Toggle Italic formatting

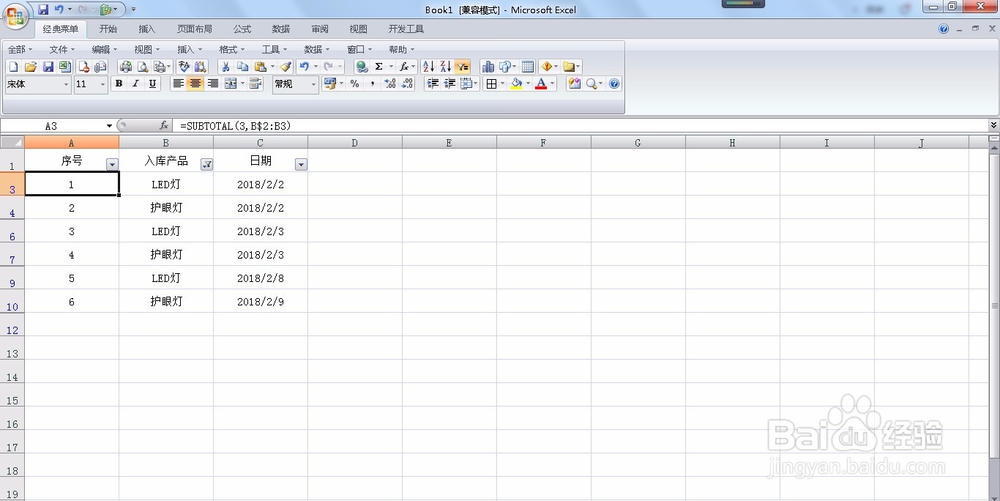pyautogui.click(x=135, y=84)
